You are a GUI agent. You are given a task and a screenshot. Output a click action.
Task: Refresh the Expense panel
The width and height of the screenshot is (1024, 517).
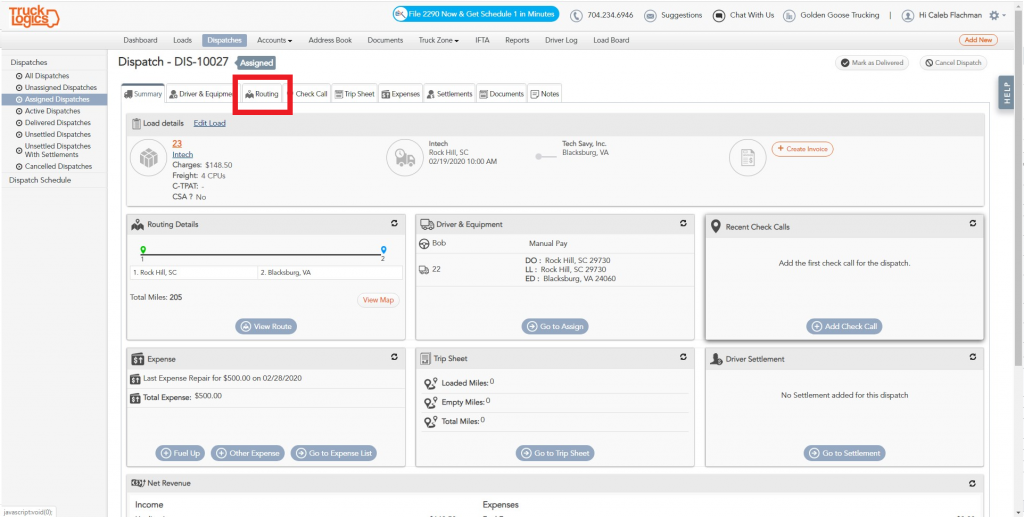point(394,358)
